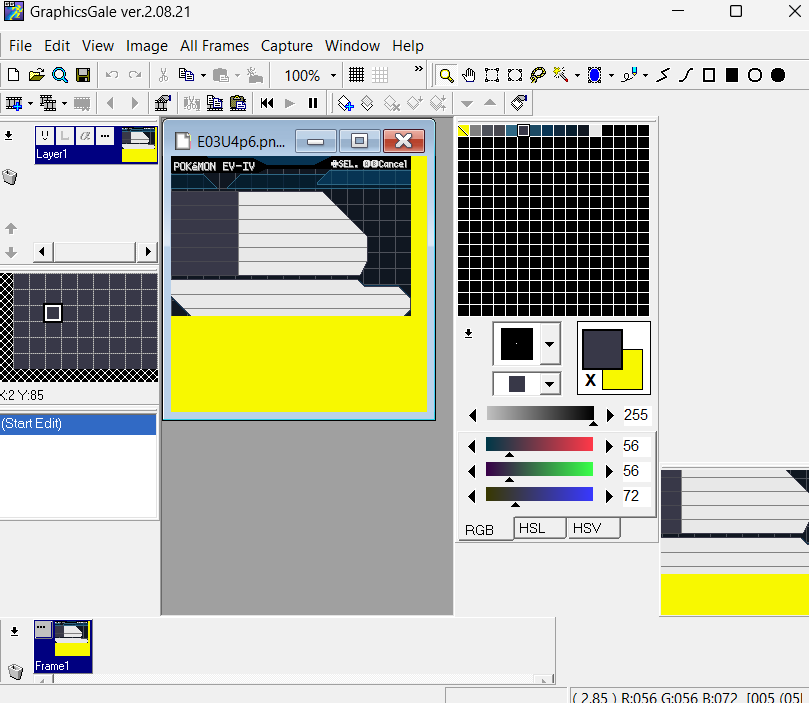Select the filled ellipse drawing tool
This screenshot has height=703, width=809.
pos(777,75)
